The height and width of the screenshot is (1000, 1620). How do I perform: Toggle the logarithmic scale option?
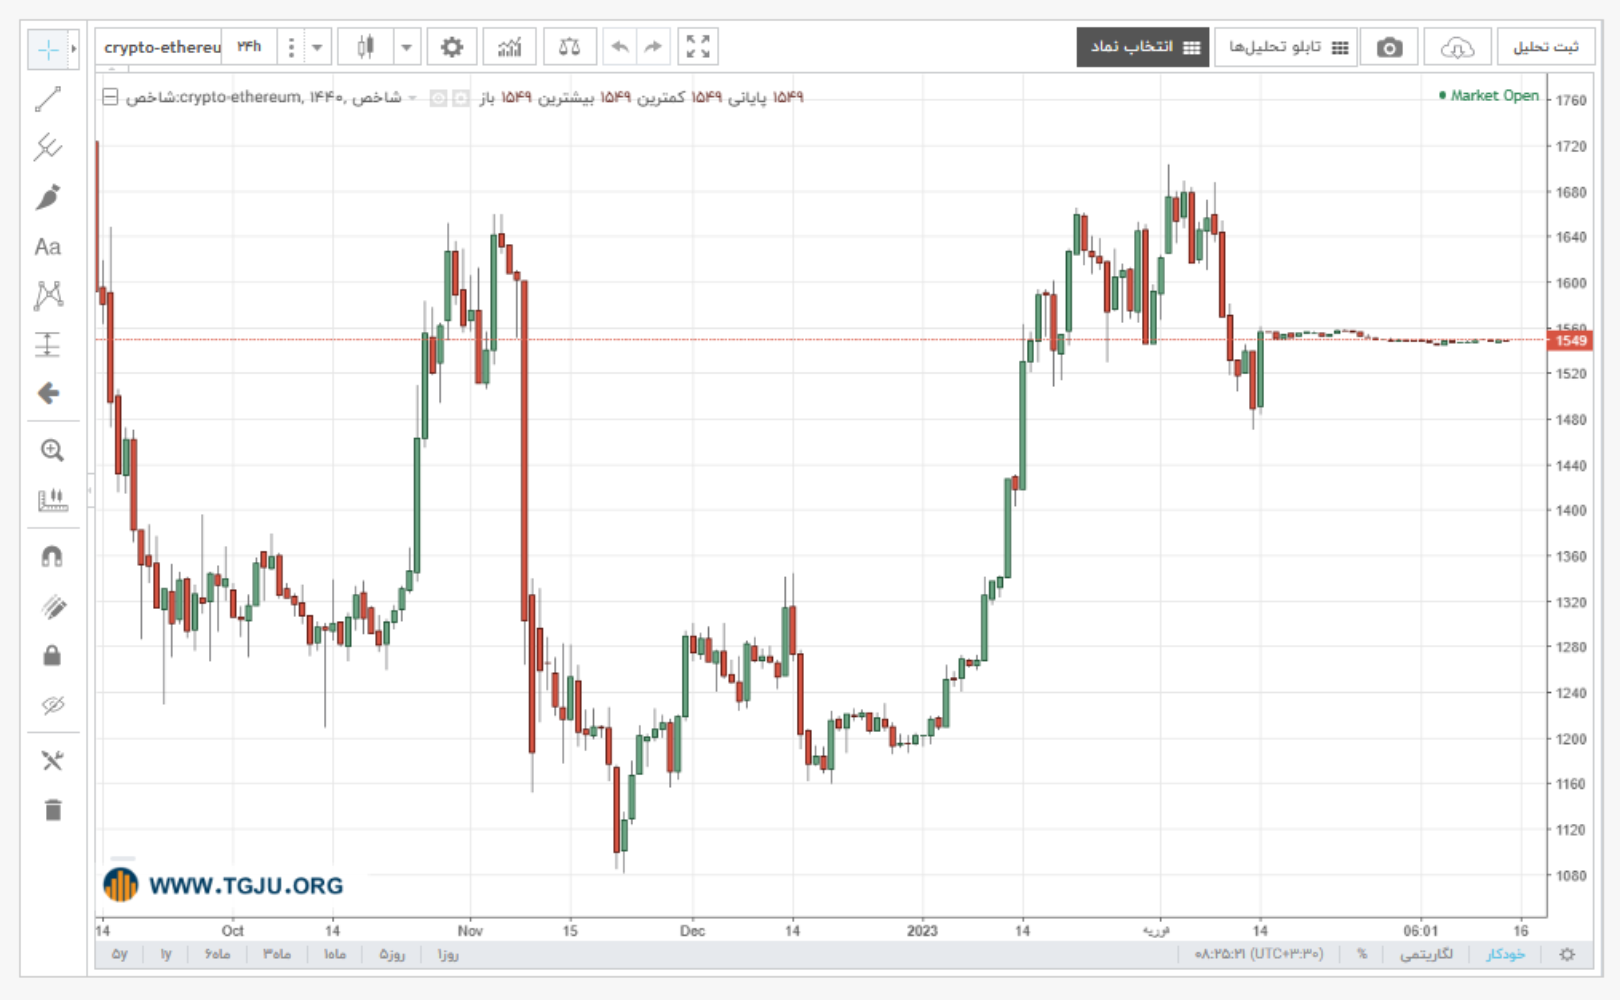pos(1425,954)
